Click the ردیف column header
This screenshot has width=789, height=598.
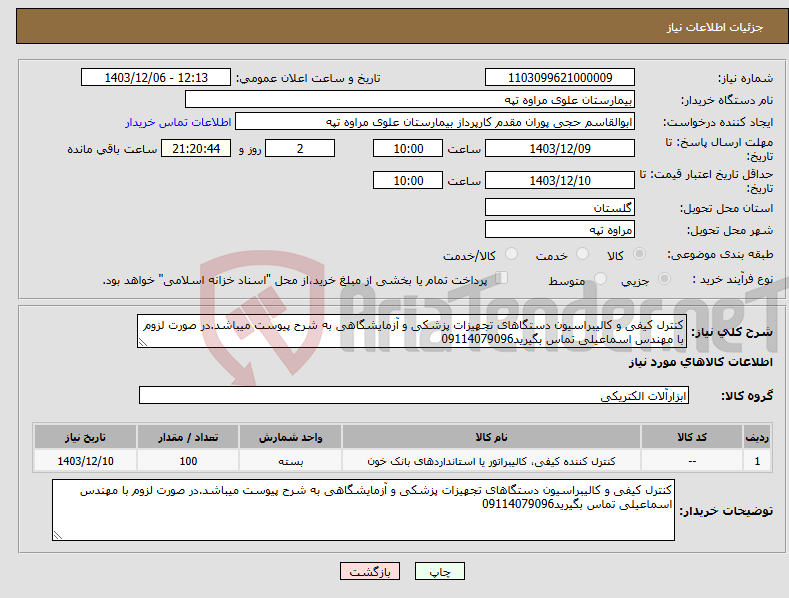click(757, 437)
